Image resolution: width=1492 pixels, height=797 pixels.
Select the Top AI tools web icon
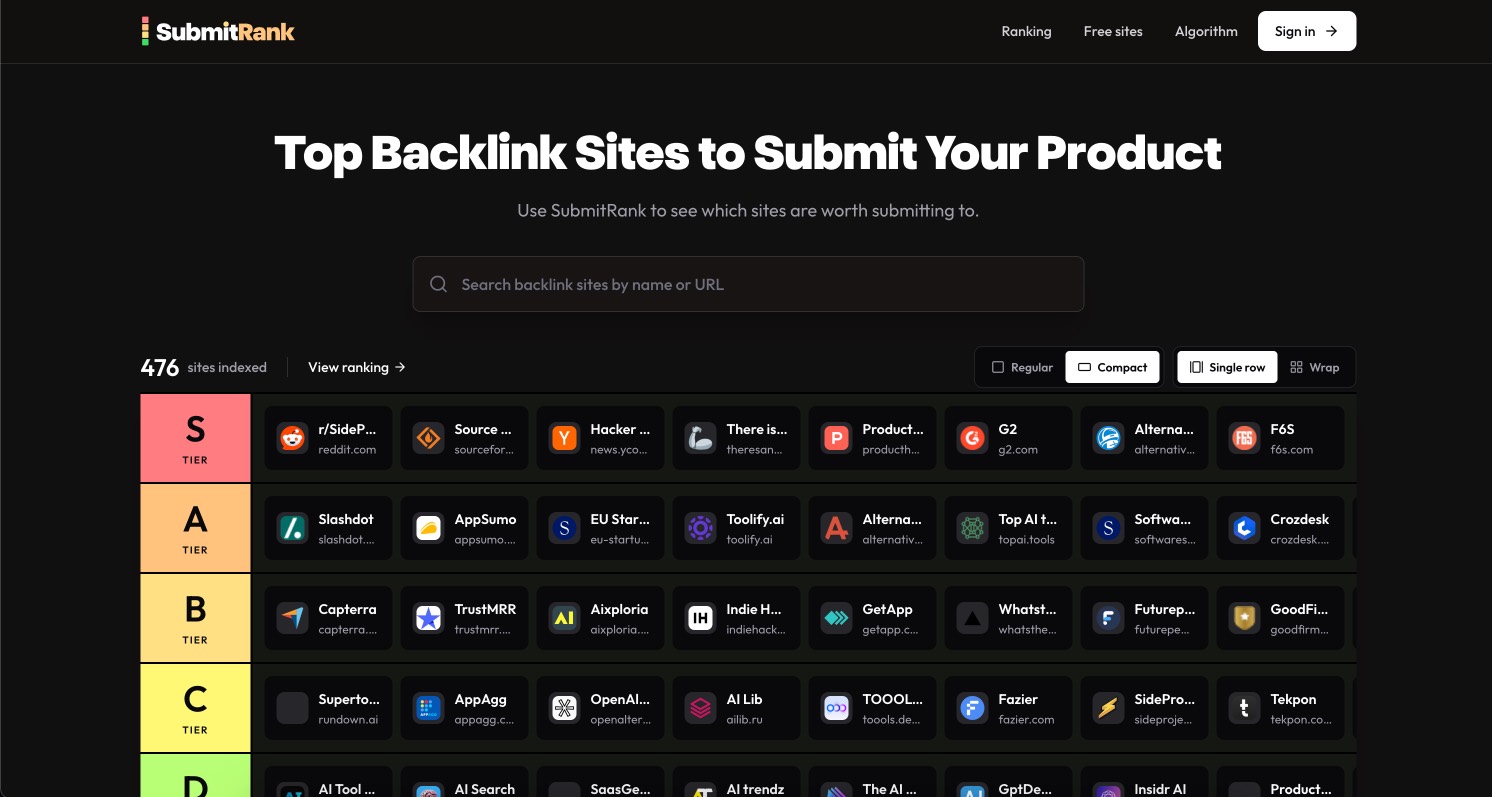[x=973, y=528]
